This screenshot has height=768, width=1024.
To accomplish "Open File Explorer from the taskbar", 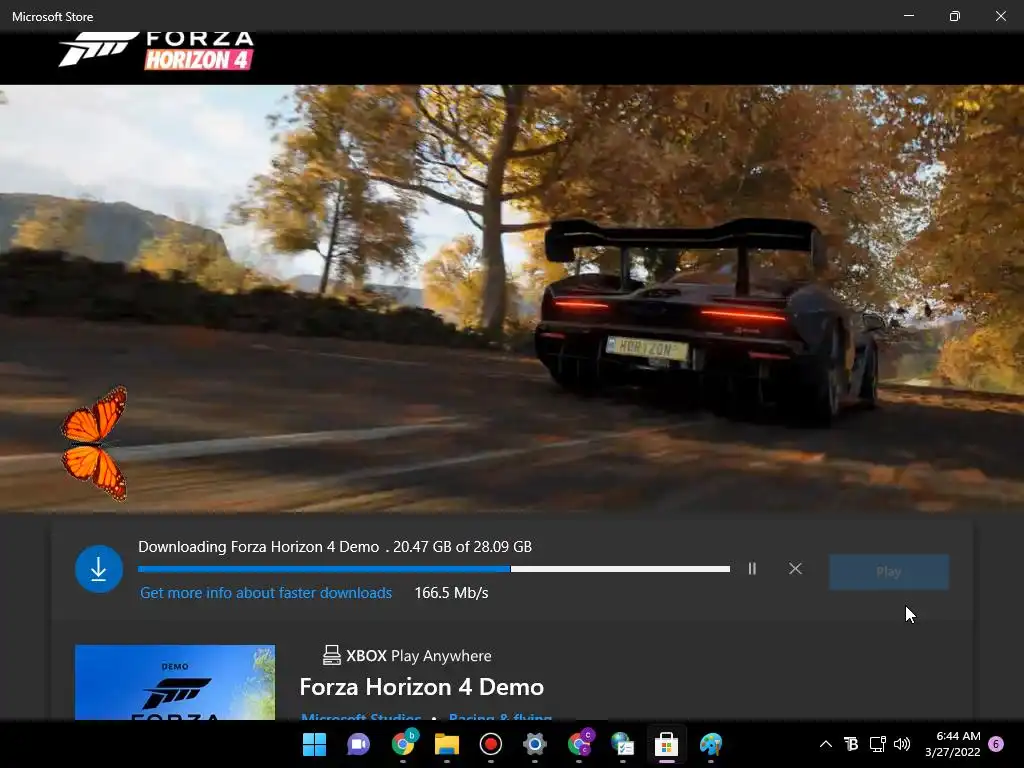I will click(x=447, y=744).
